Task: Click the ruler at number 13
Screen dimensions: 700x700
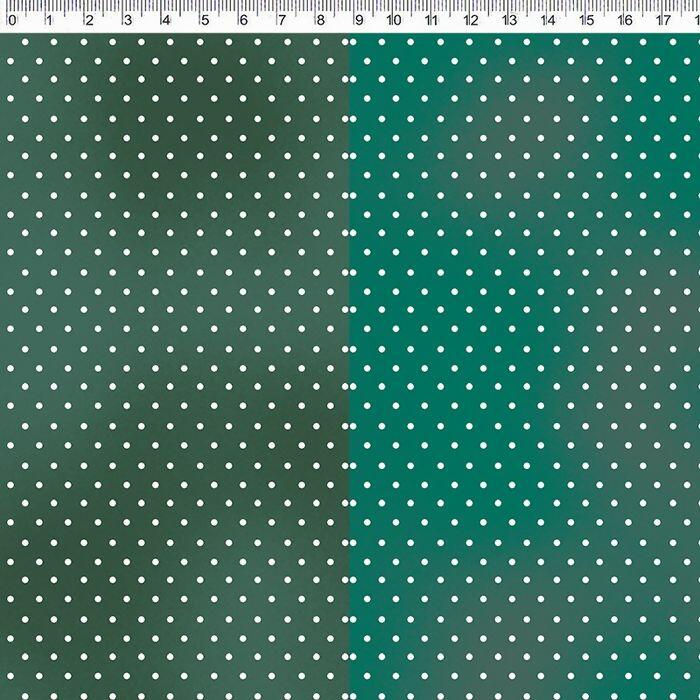Action: pos(509,19)
